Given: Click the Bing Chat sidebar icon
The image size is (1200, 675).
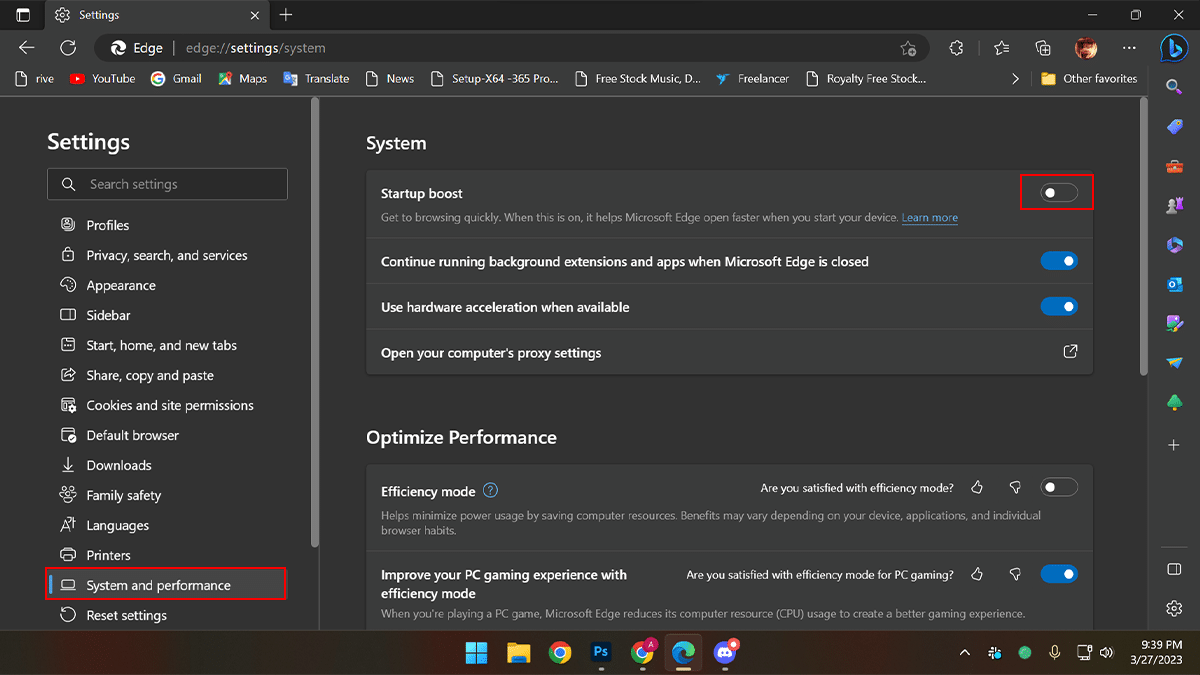Looking at the screenshot, I should click(x=1173, y=47).
